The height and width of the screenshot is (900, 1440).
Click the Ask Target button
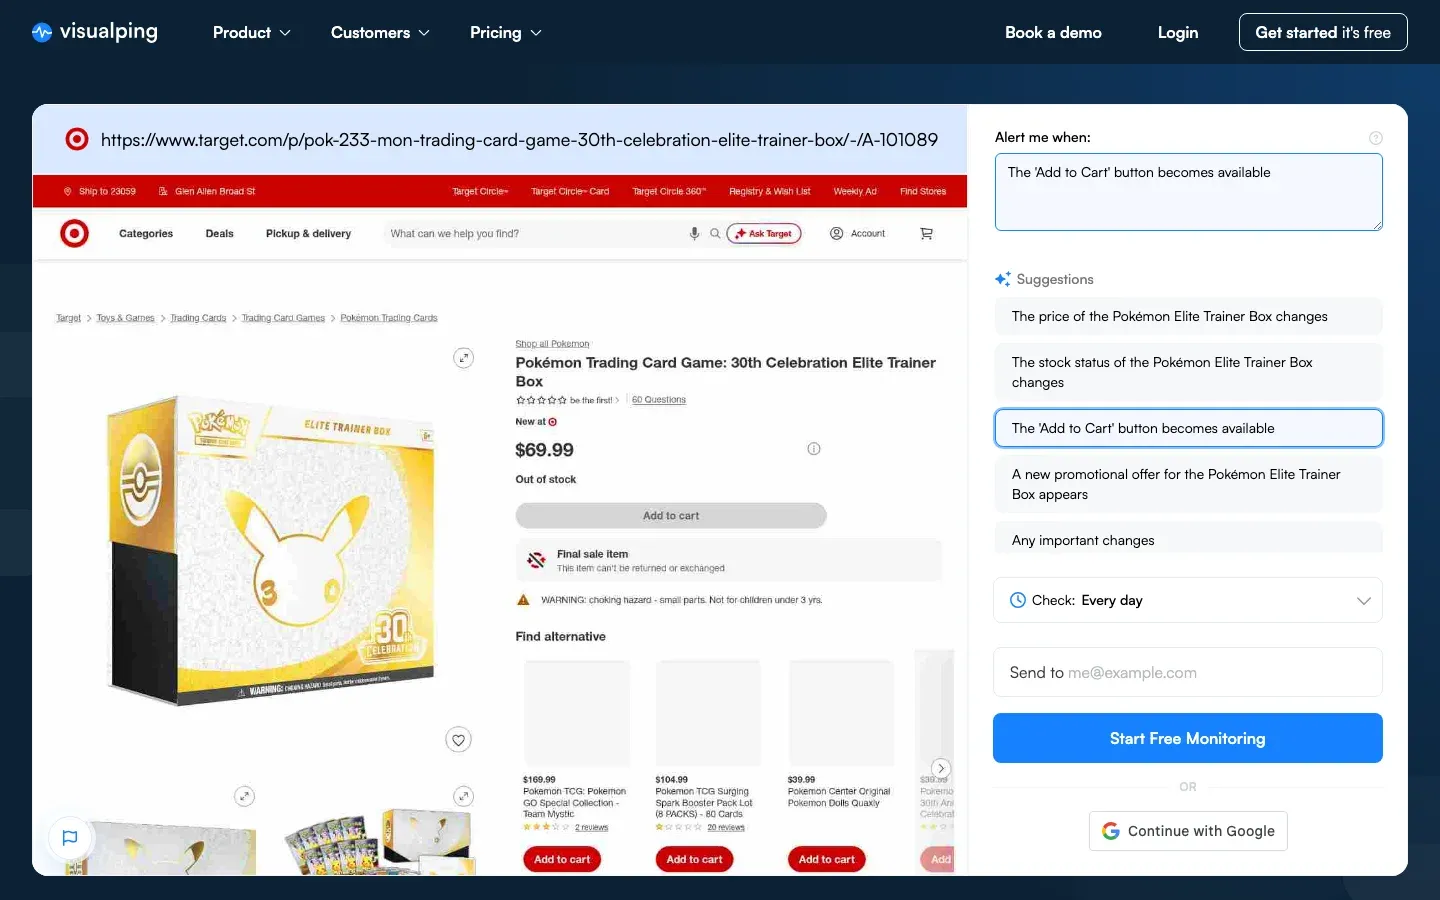pyautogui.click(x=764, y=234)
